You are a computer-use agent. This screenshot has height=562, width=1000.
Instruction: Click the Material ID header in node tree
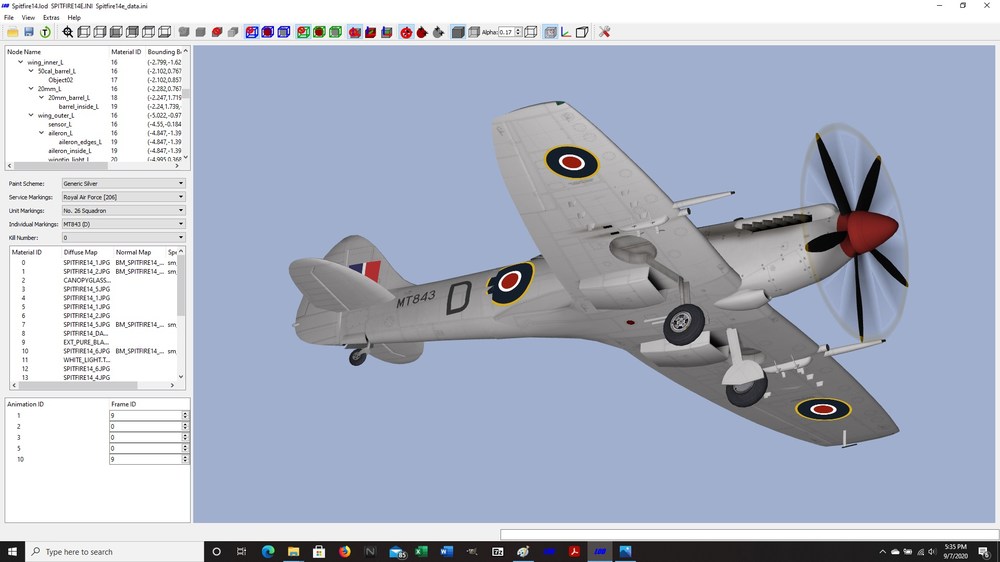tap(126, 52)
